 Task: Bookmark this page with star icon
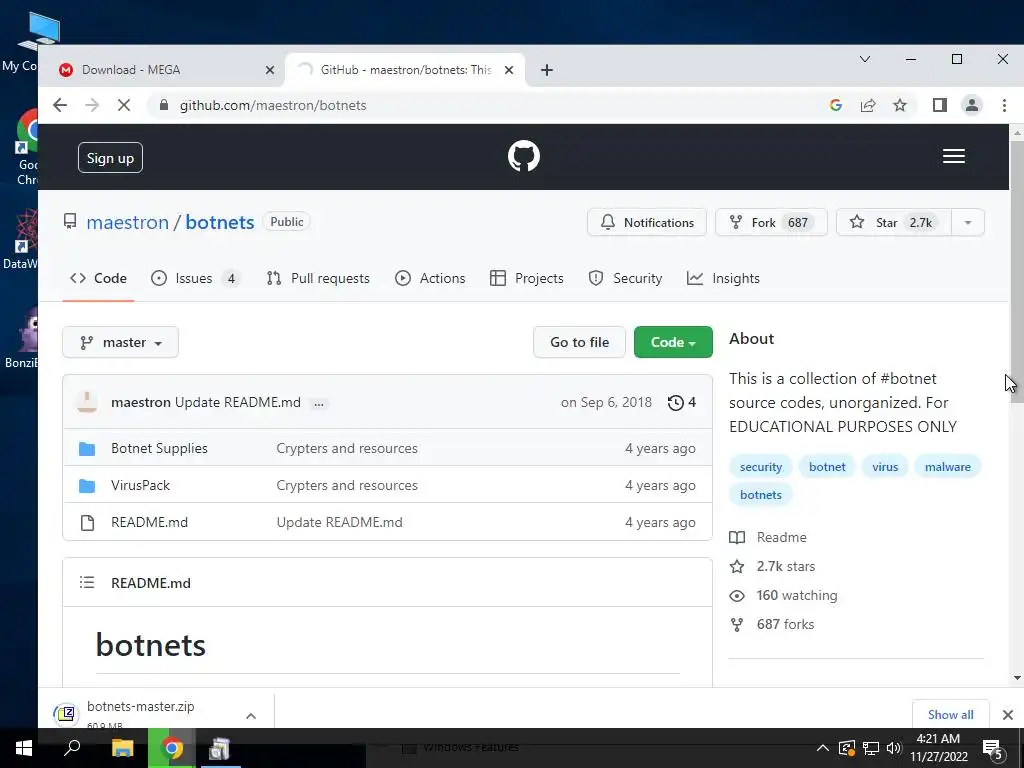[x=900, y=105]
